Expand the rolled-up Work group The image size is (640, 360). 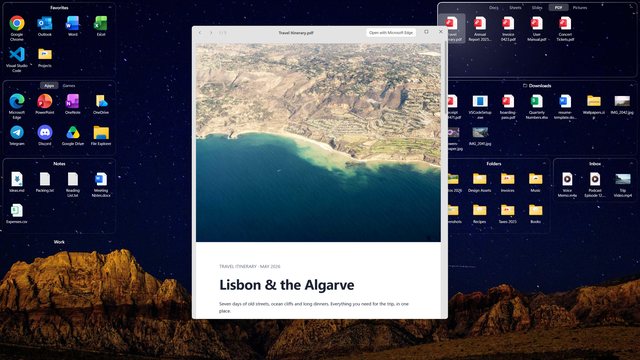pyautogui.click(x=110, y=242)
